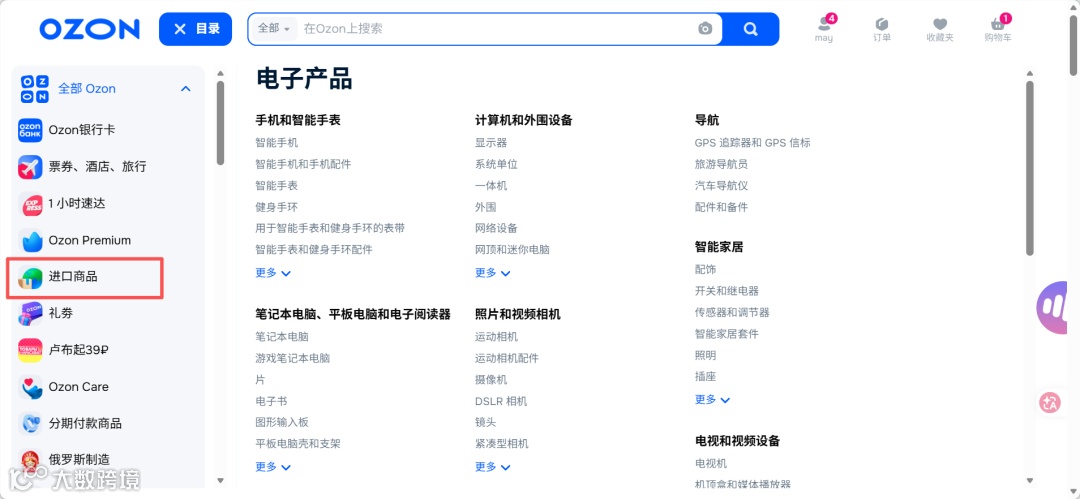This screenshot has height=499, width=1080.
Task: Open the 智能手机 link
Action: 276,143
